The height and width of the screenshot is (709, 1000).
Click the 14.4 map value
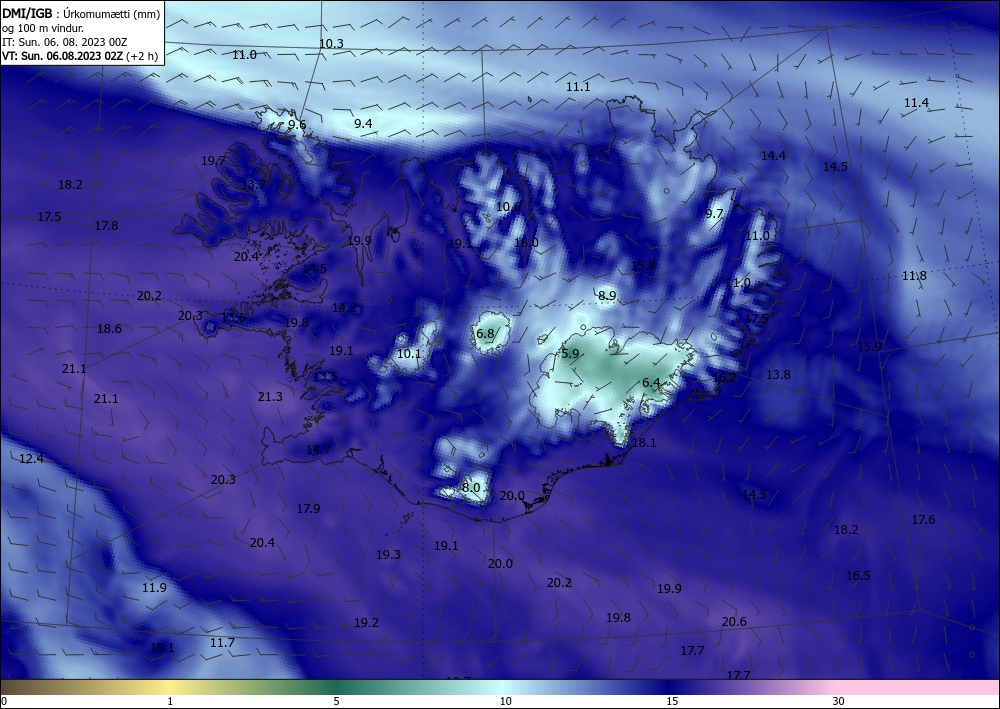[x=773, y=155]
